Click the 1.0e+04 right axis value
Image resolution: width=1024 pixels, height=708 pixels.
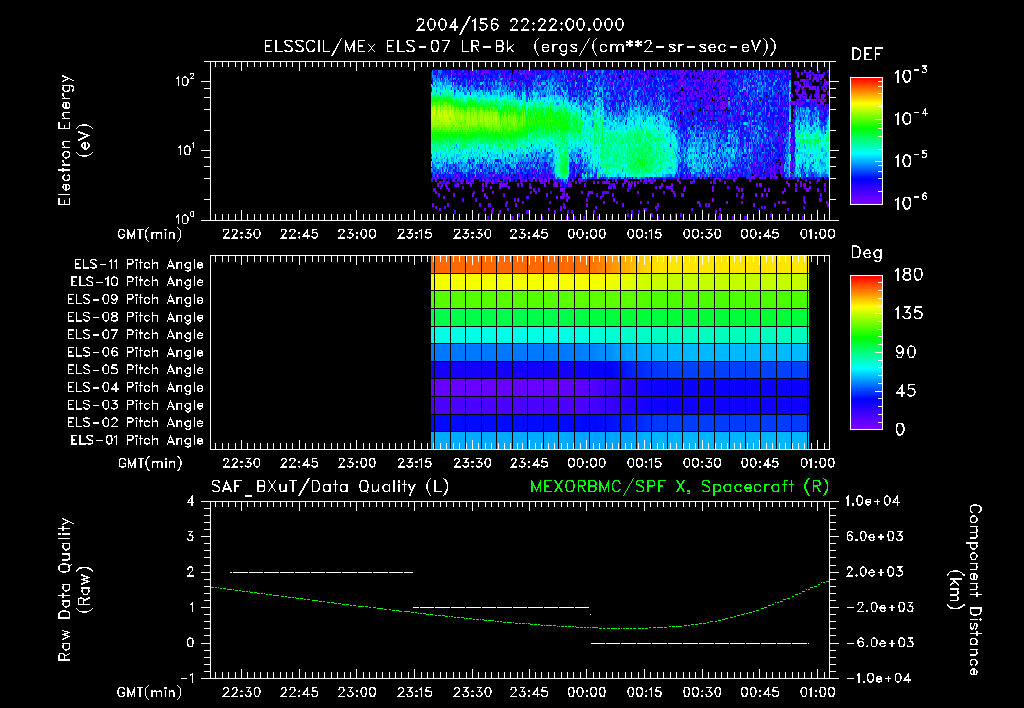click(x=872, y=501)
